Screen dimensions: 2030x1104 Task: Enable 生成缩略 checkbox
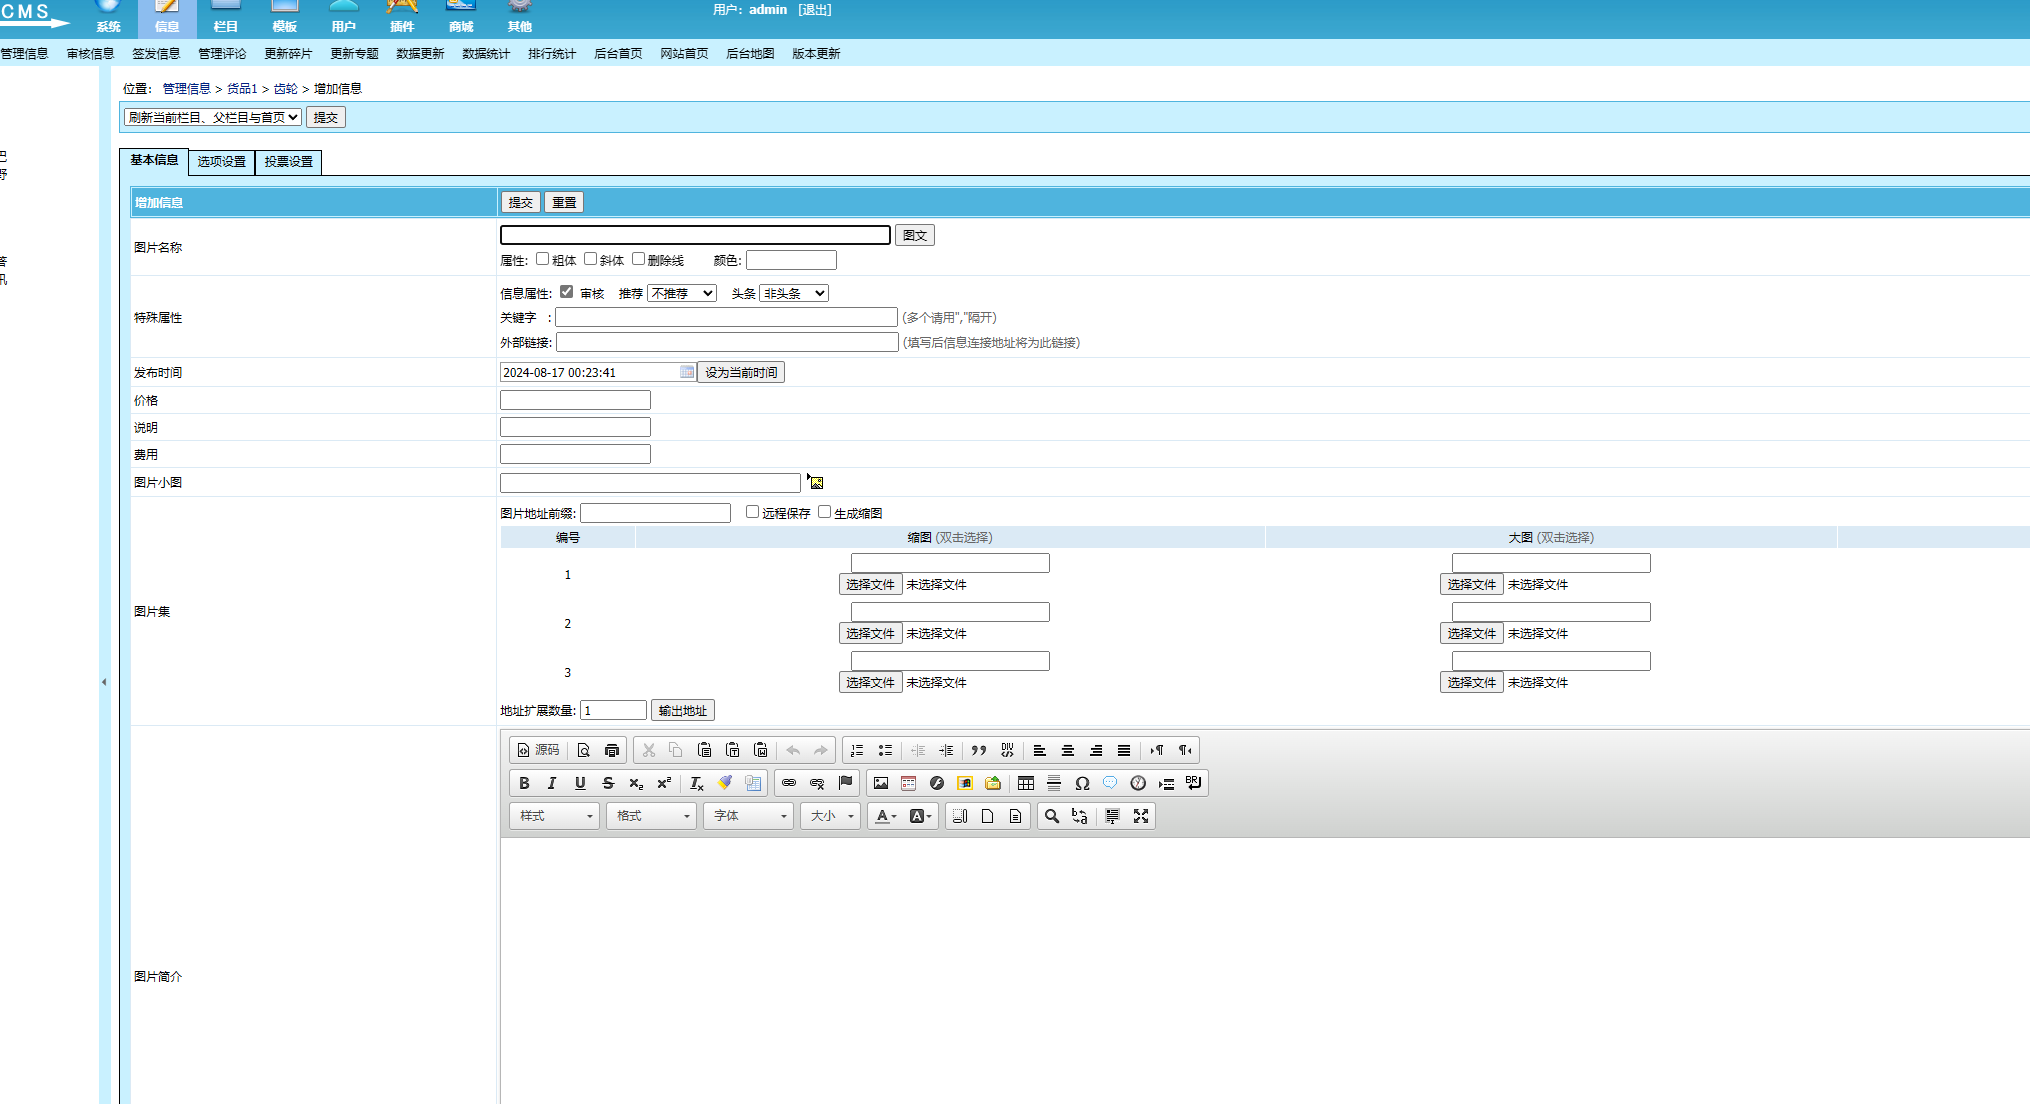(x=828, y=511)
